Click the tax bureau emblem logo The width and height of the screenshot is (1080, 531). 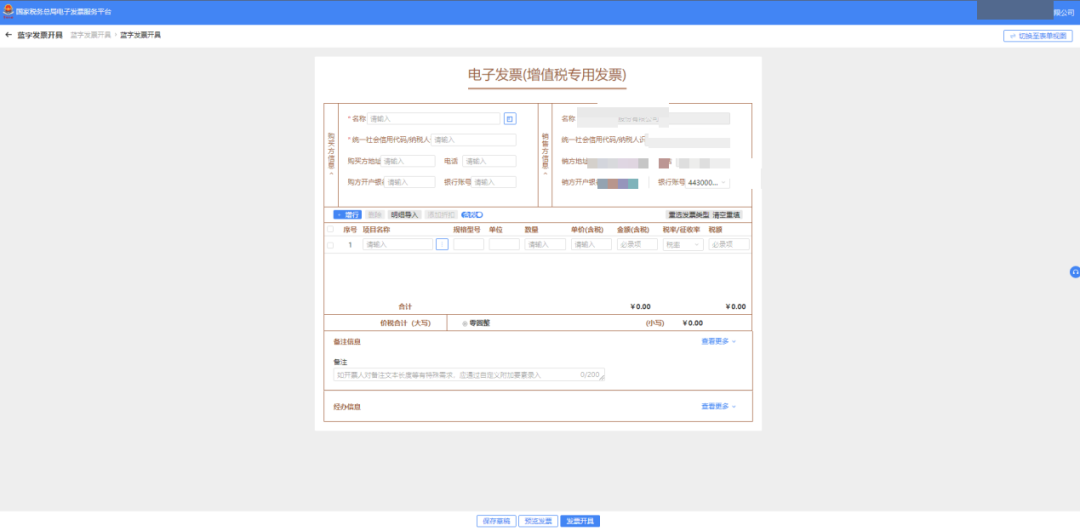tap(8, 11)
